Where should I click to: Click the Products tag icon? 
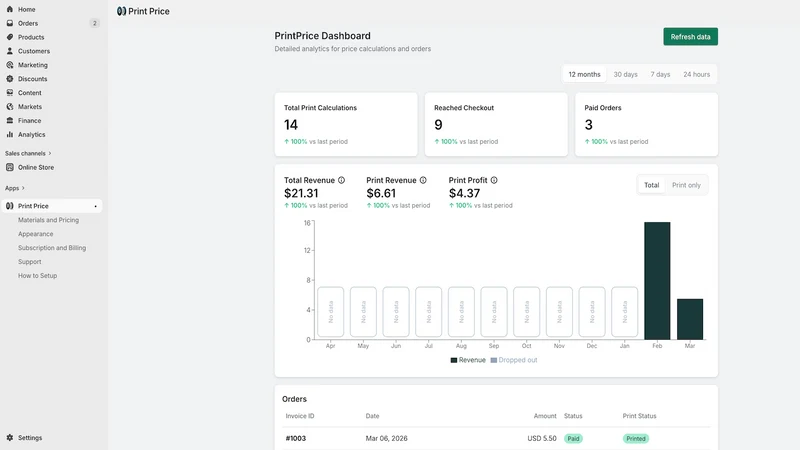coord(10,37)
